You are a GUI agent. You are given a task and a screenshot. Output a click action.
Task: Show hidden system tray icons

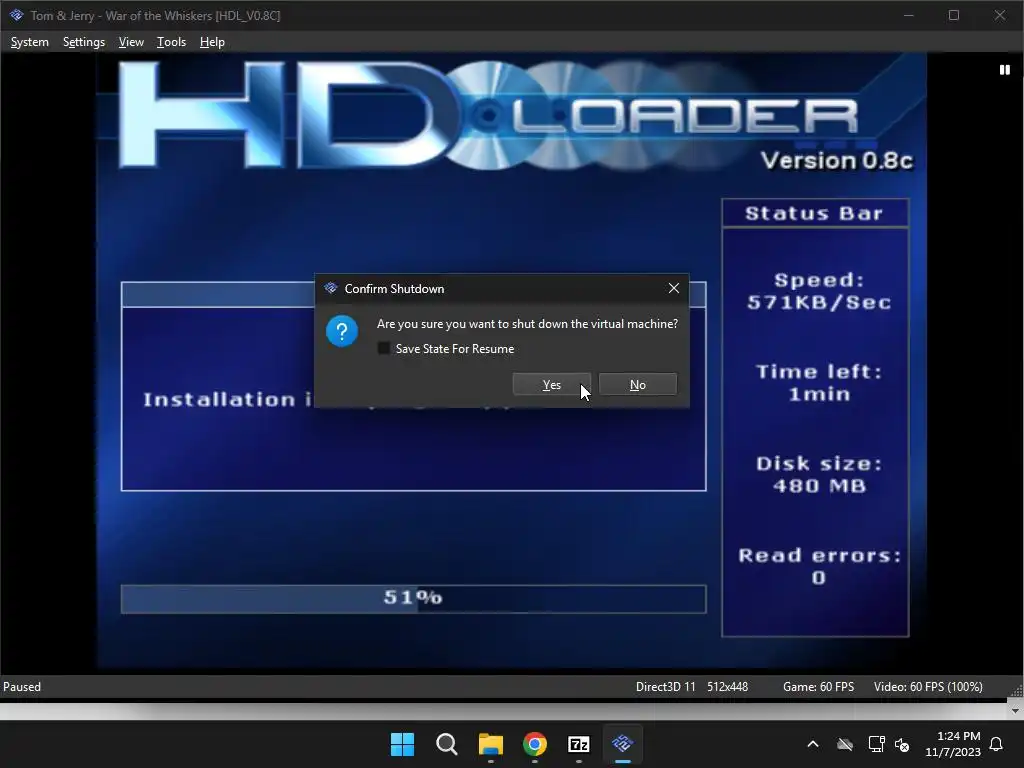point(813,744)
